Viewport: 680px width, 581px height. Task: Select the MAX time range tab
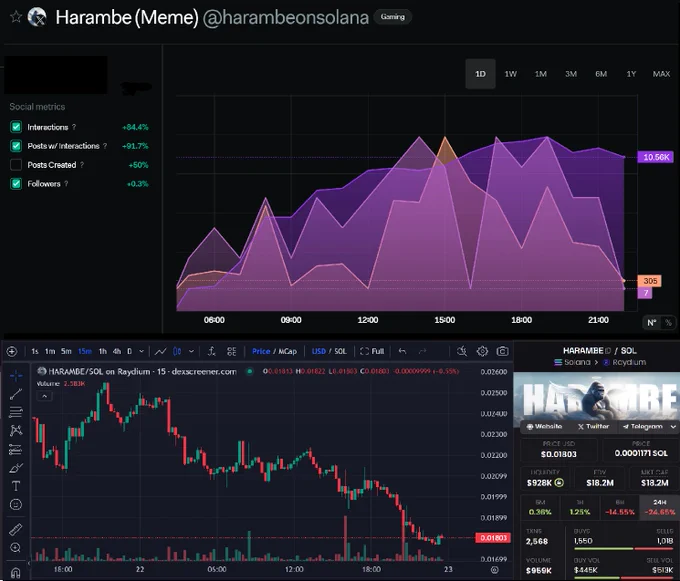tap(661, 74)
